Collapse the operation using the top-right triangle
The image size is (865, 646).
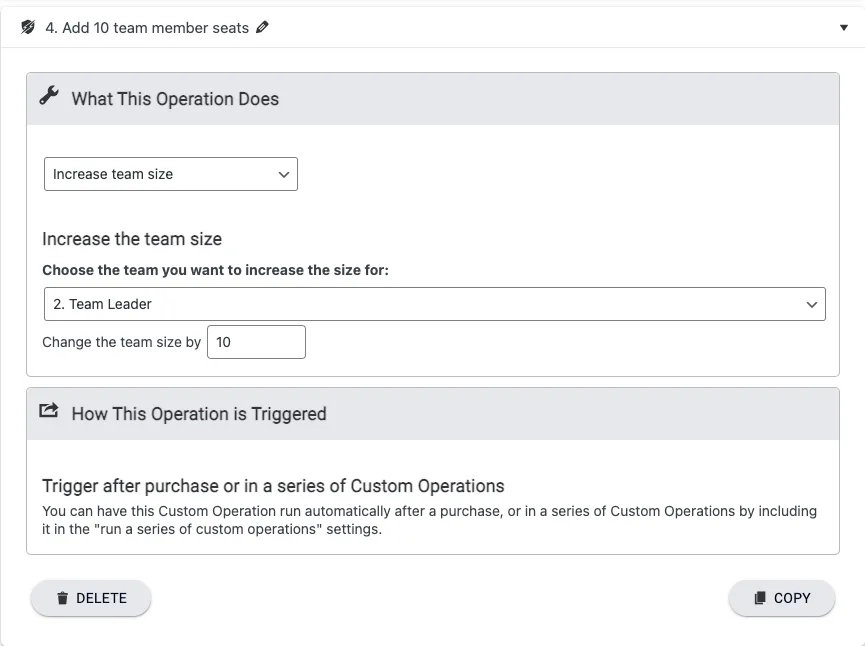(842, 27)
